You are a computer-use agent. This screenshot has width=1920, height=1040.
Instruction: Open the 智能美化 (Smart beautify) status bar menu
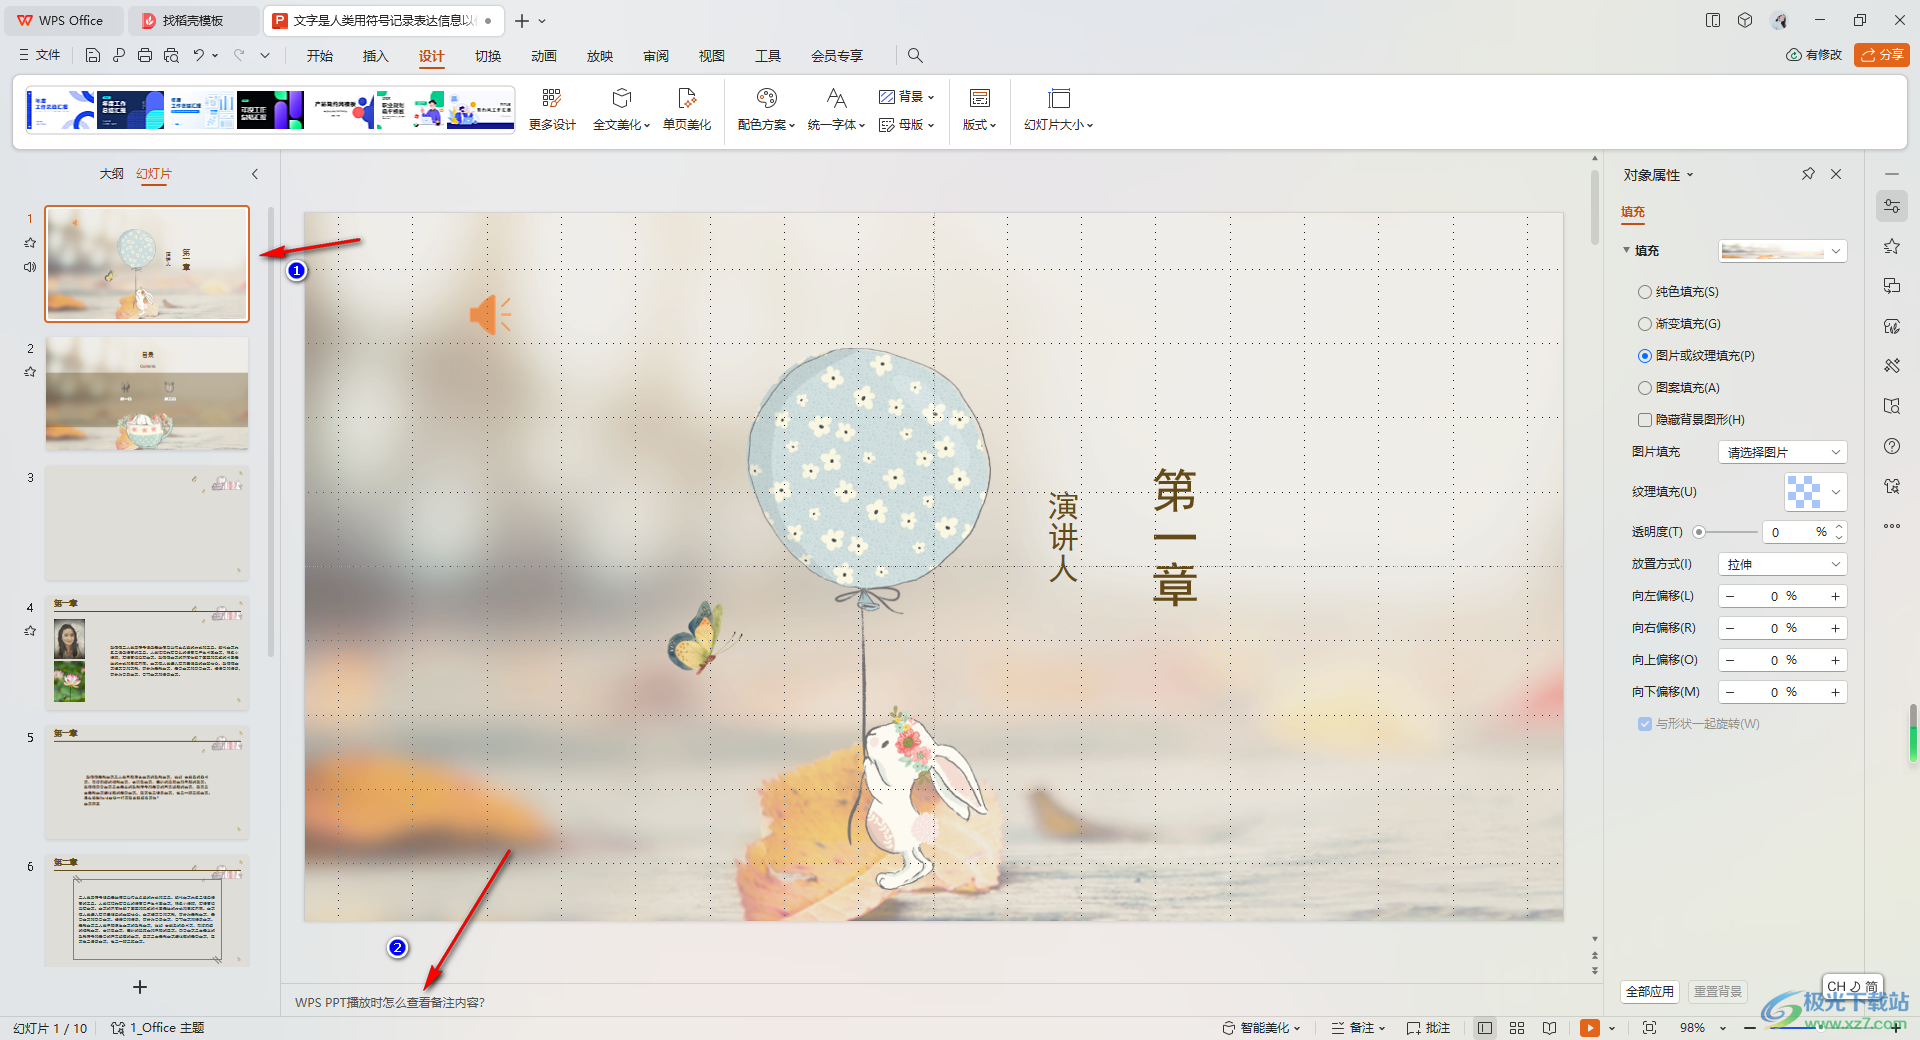(1261, 1028)
